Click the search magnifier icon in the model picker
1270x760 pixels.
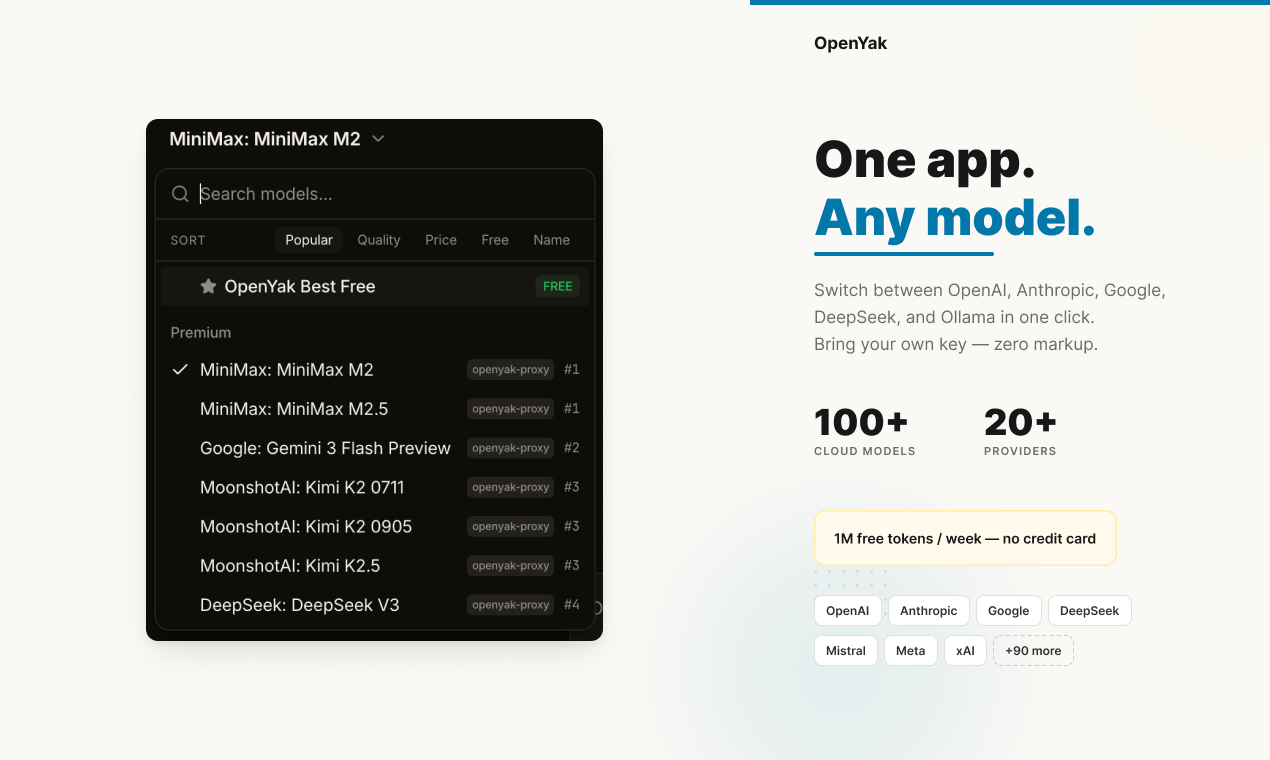tap(181, 193)
